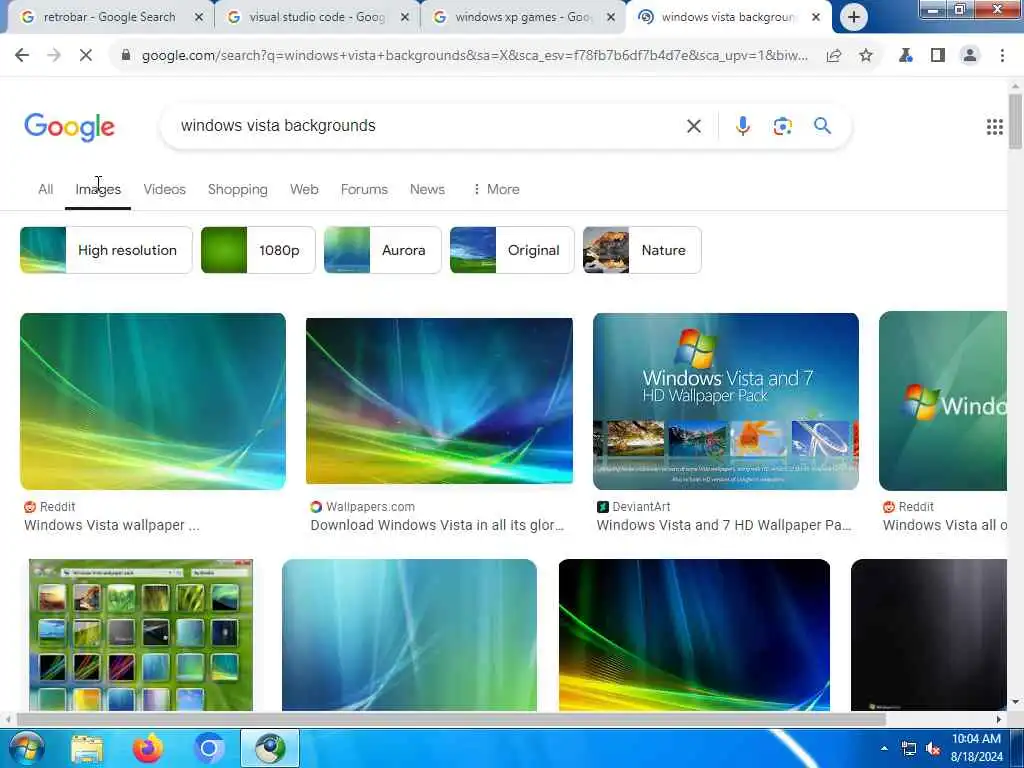Open a new tab with the plus button
This screenshot has width=1024, height=768.
(x=854, y=17)
